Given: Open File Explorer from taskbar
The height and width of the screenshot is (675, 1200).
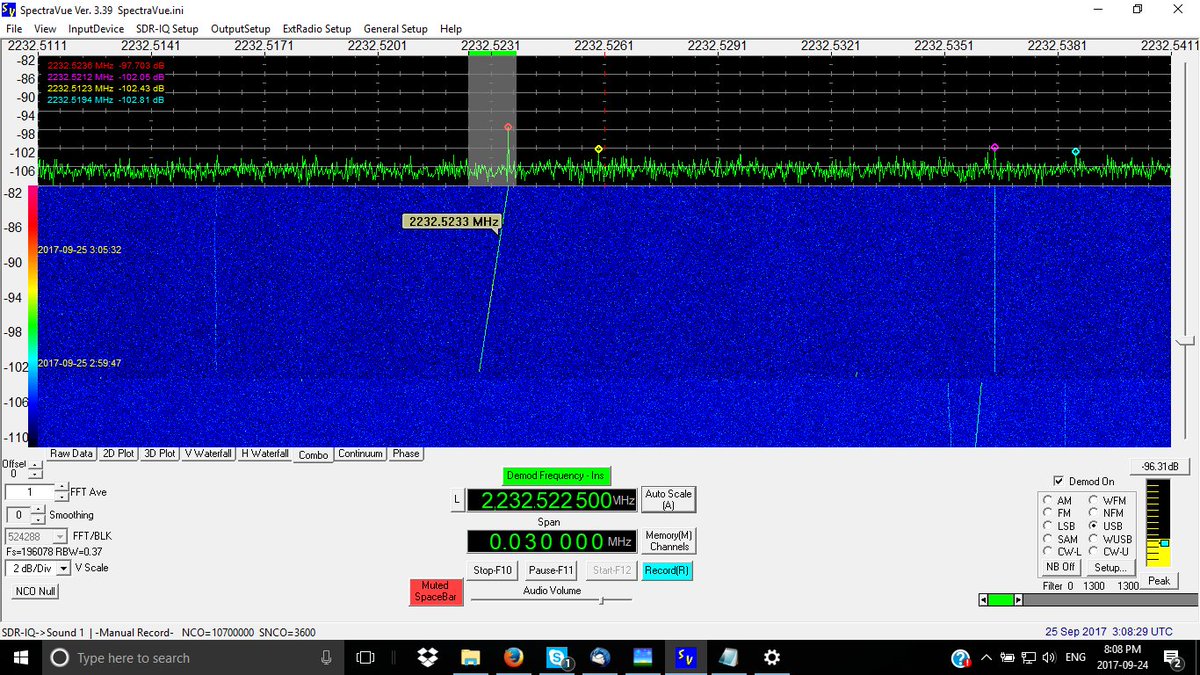Looking at the screenshot, I should pos(471,657).
